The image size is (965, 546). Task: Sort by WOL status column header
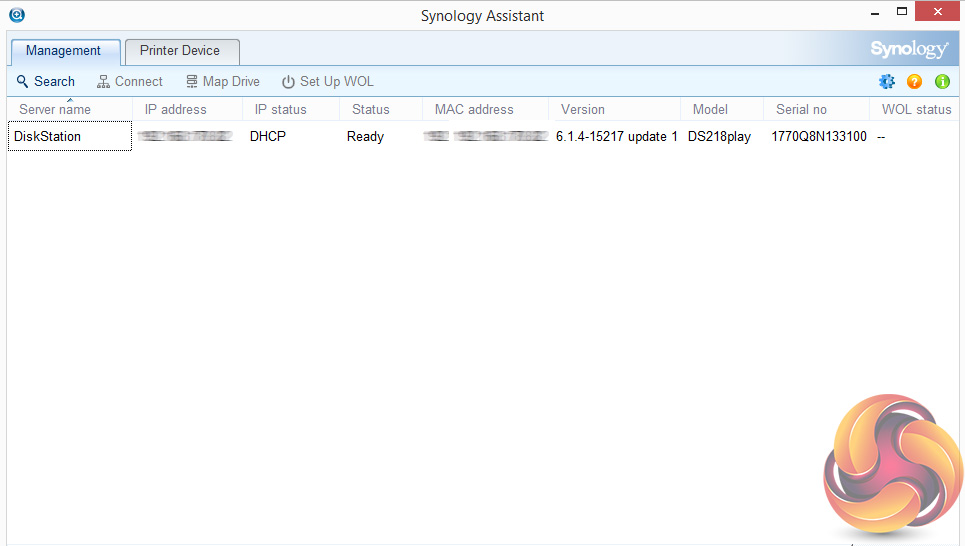[916, 109]
